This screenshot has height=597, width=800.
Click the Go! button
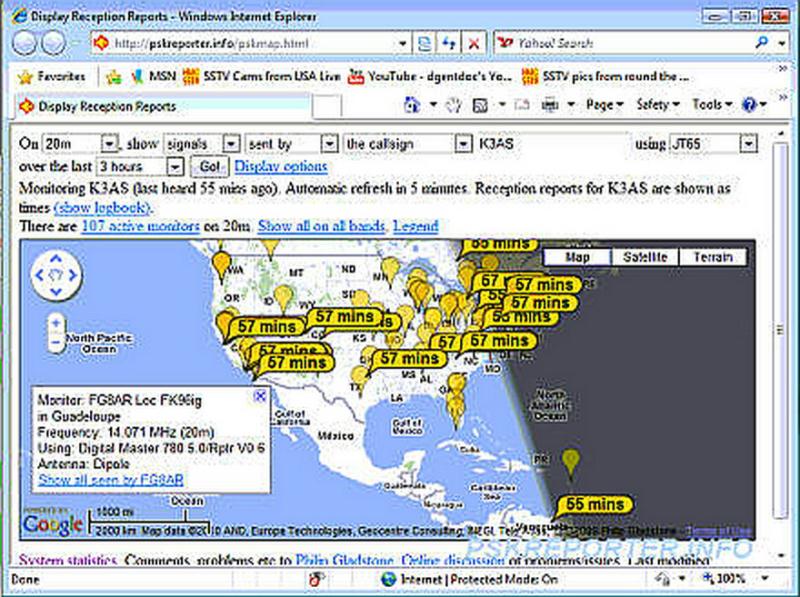pyautogui.click(x=209, y=166)
